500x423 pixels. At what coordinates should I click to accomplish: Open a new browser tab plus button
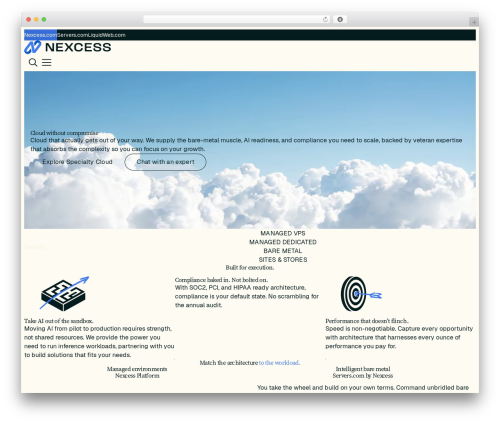(x=474, y=22)
